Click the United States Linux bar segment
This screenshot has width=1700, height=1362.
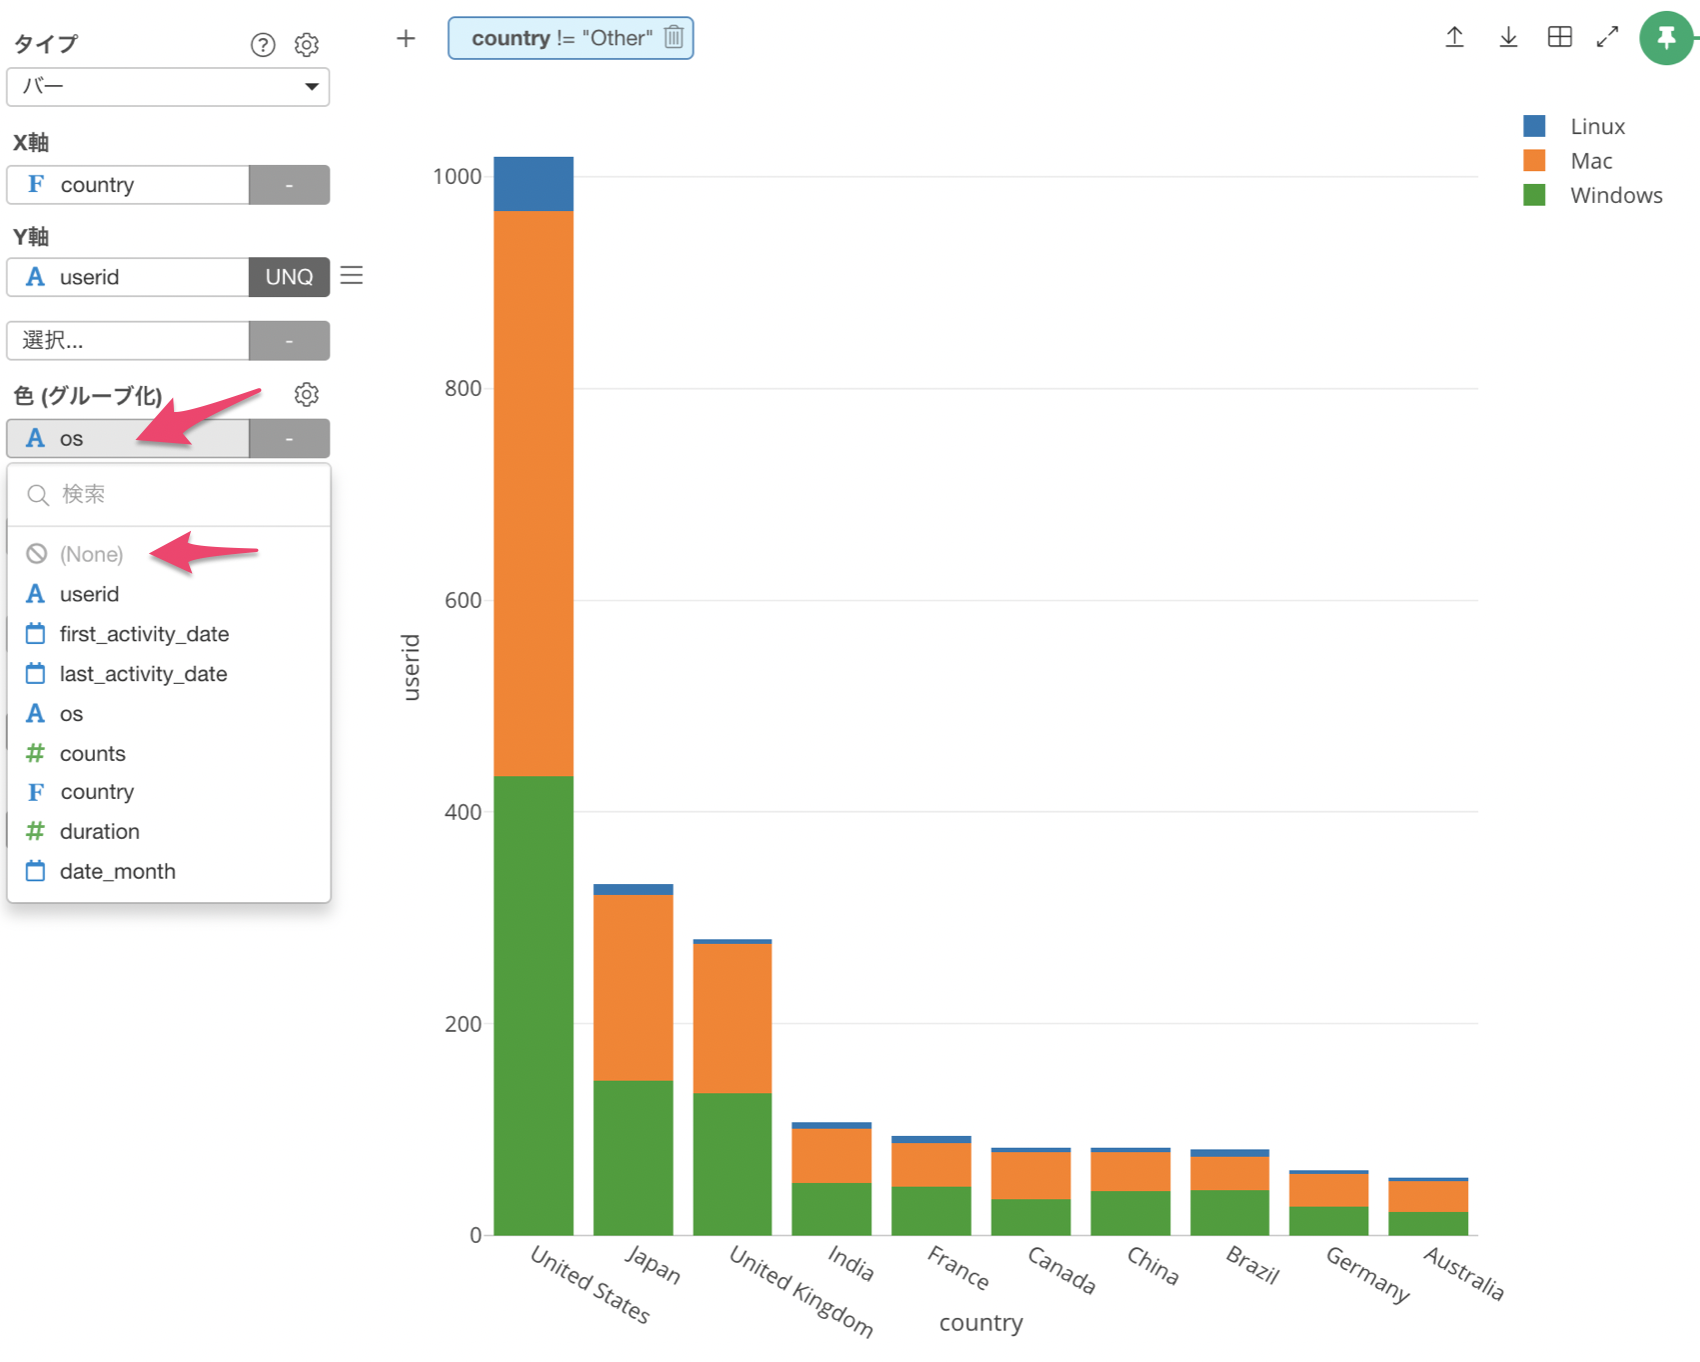pos(533,184)
